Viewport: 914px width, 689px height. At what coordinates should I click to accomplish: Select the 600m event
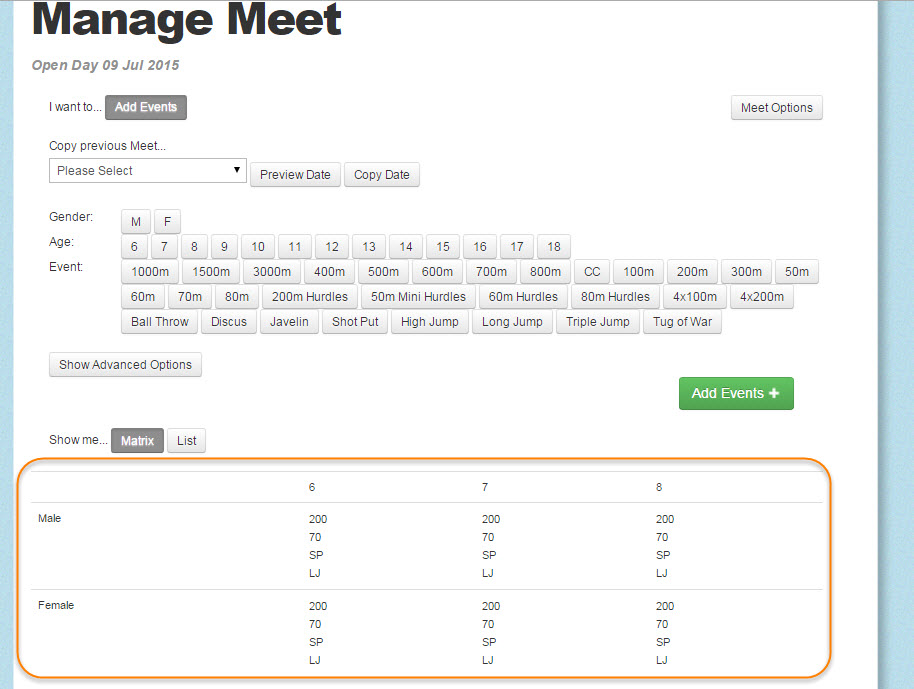[437, 272]
